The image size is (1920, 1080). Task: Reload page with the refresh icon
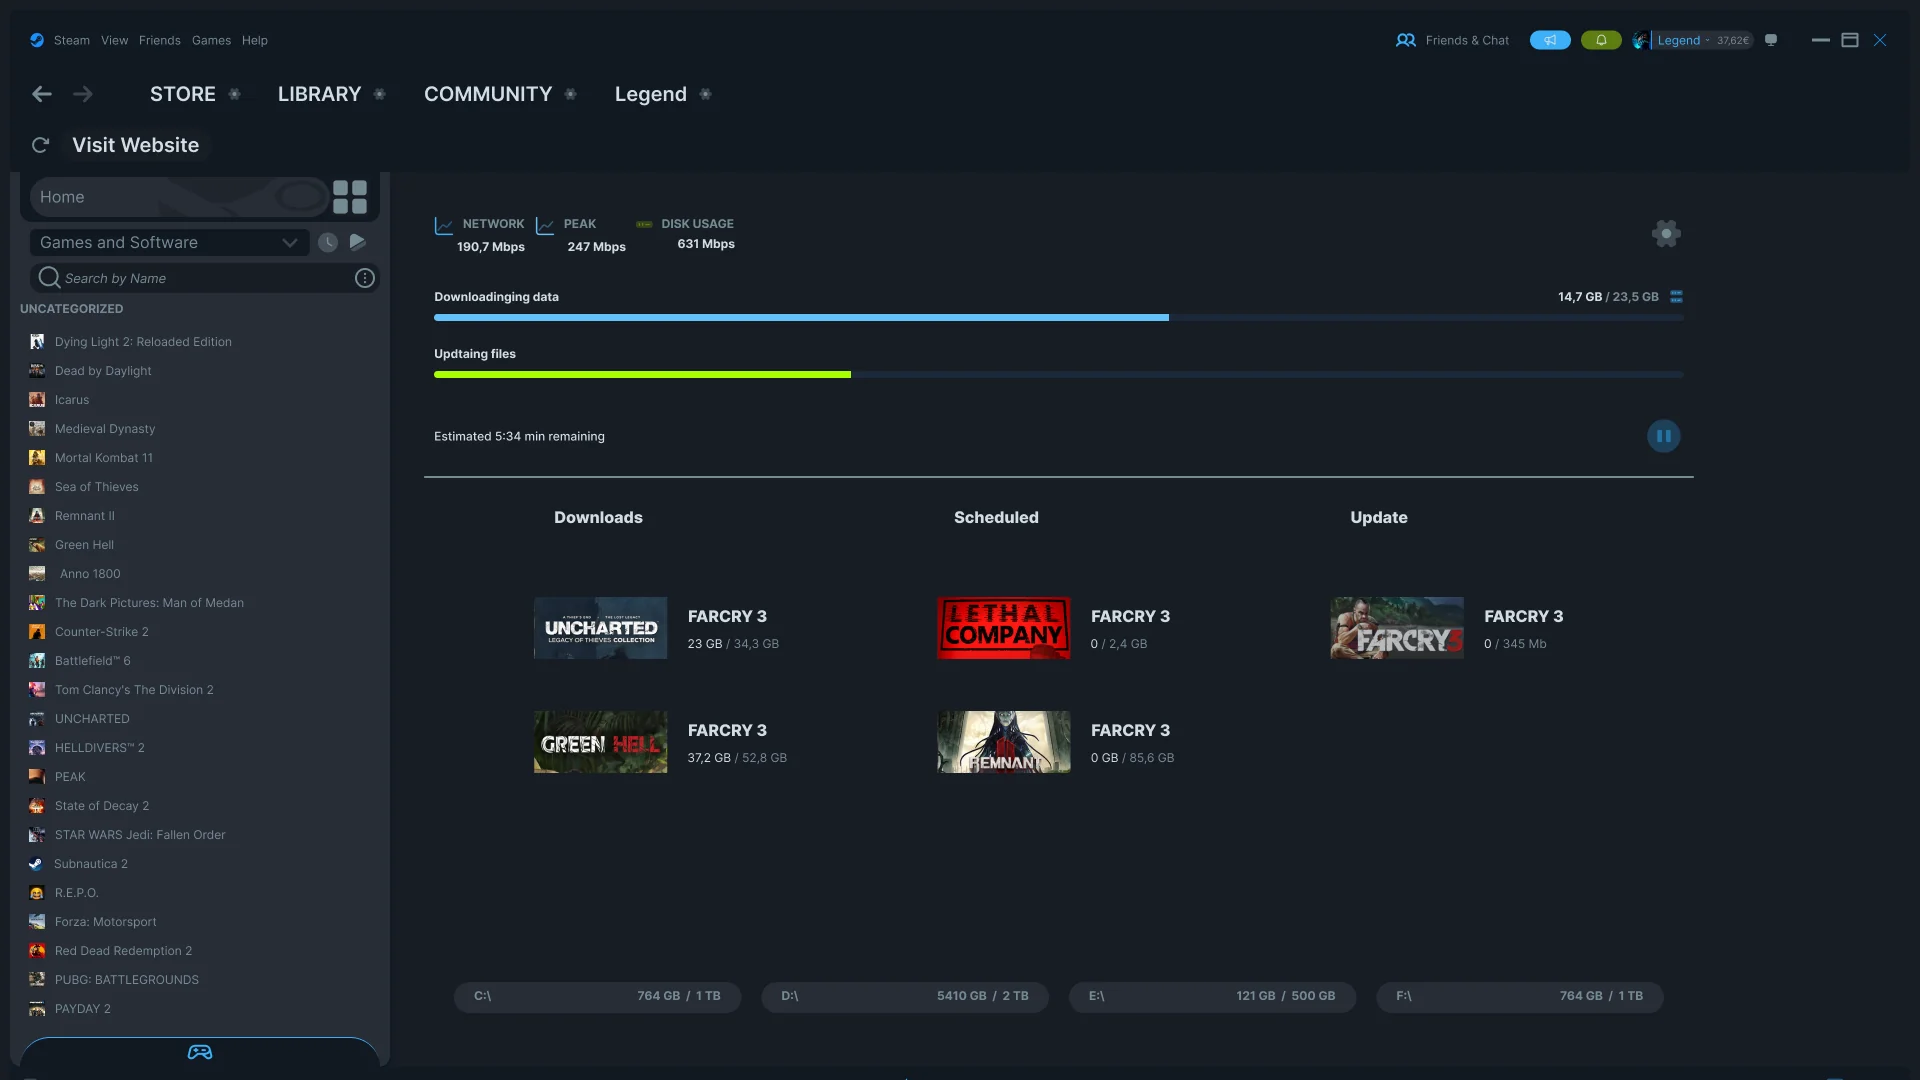coord(40,145)
